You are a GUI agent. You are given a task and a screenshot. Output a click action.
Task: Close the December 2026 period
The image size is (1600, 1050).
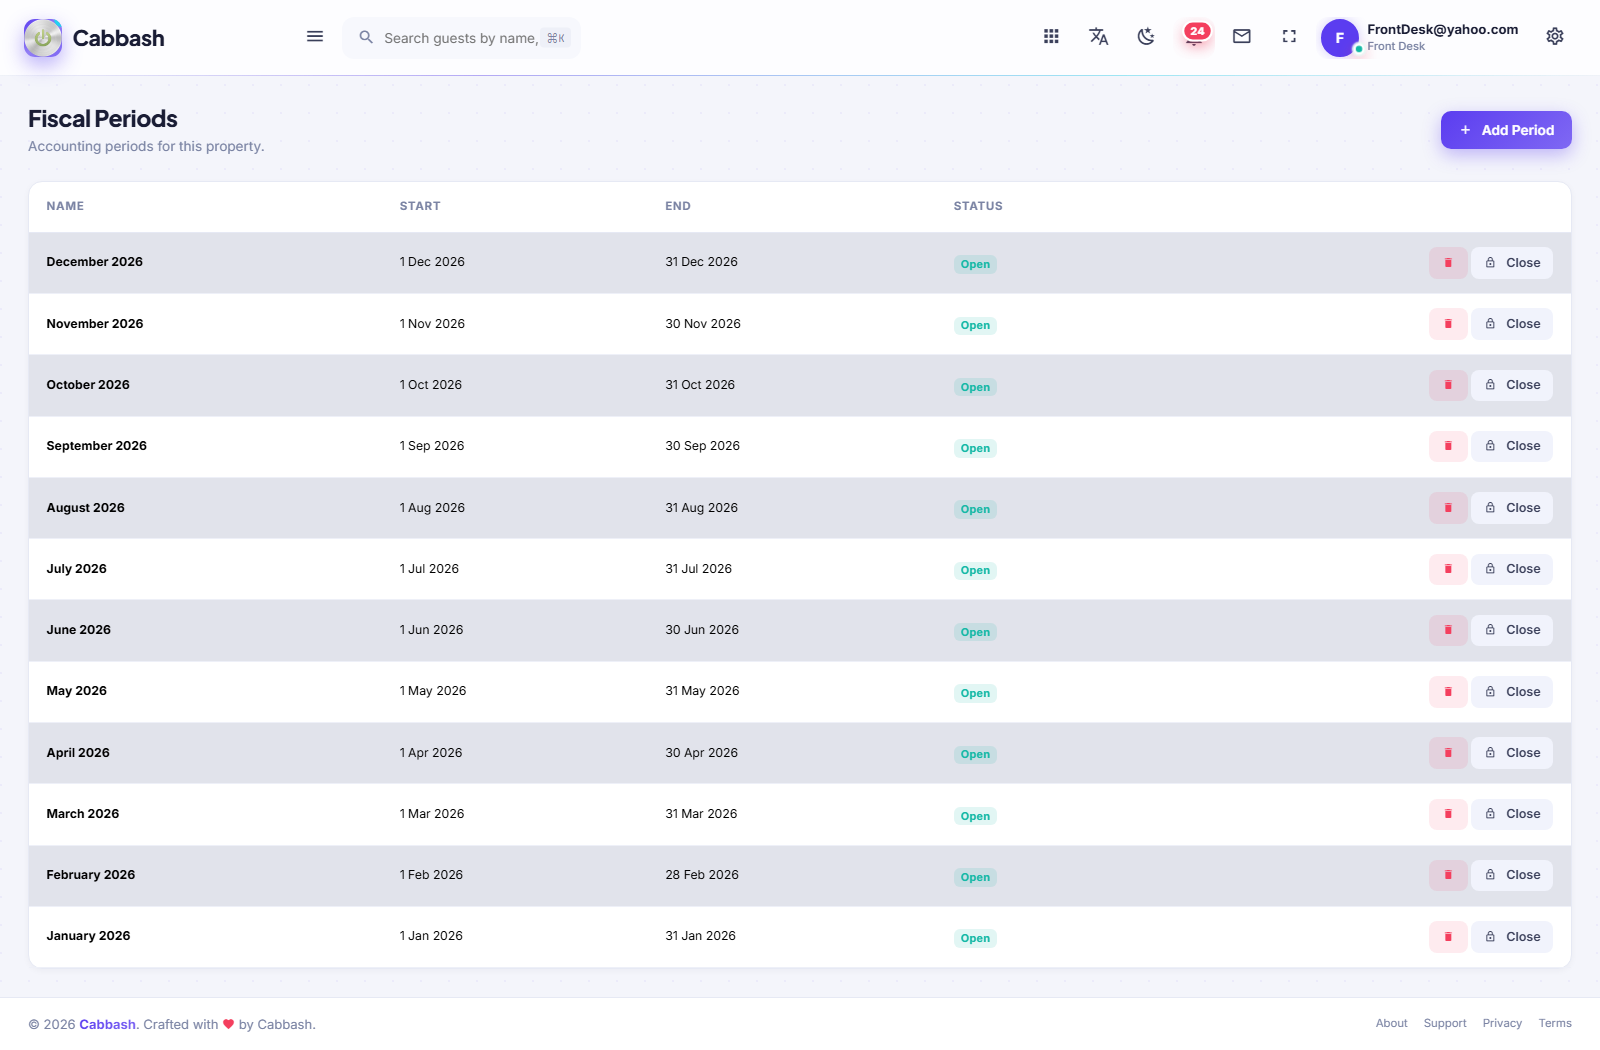(x=1512, y=263)
